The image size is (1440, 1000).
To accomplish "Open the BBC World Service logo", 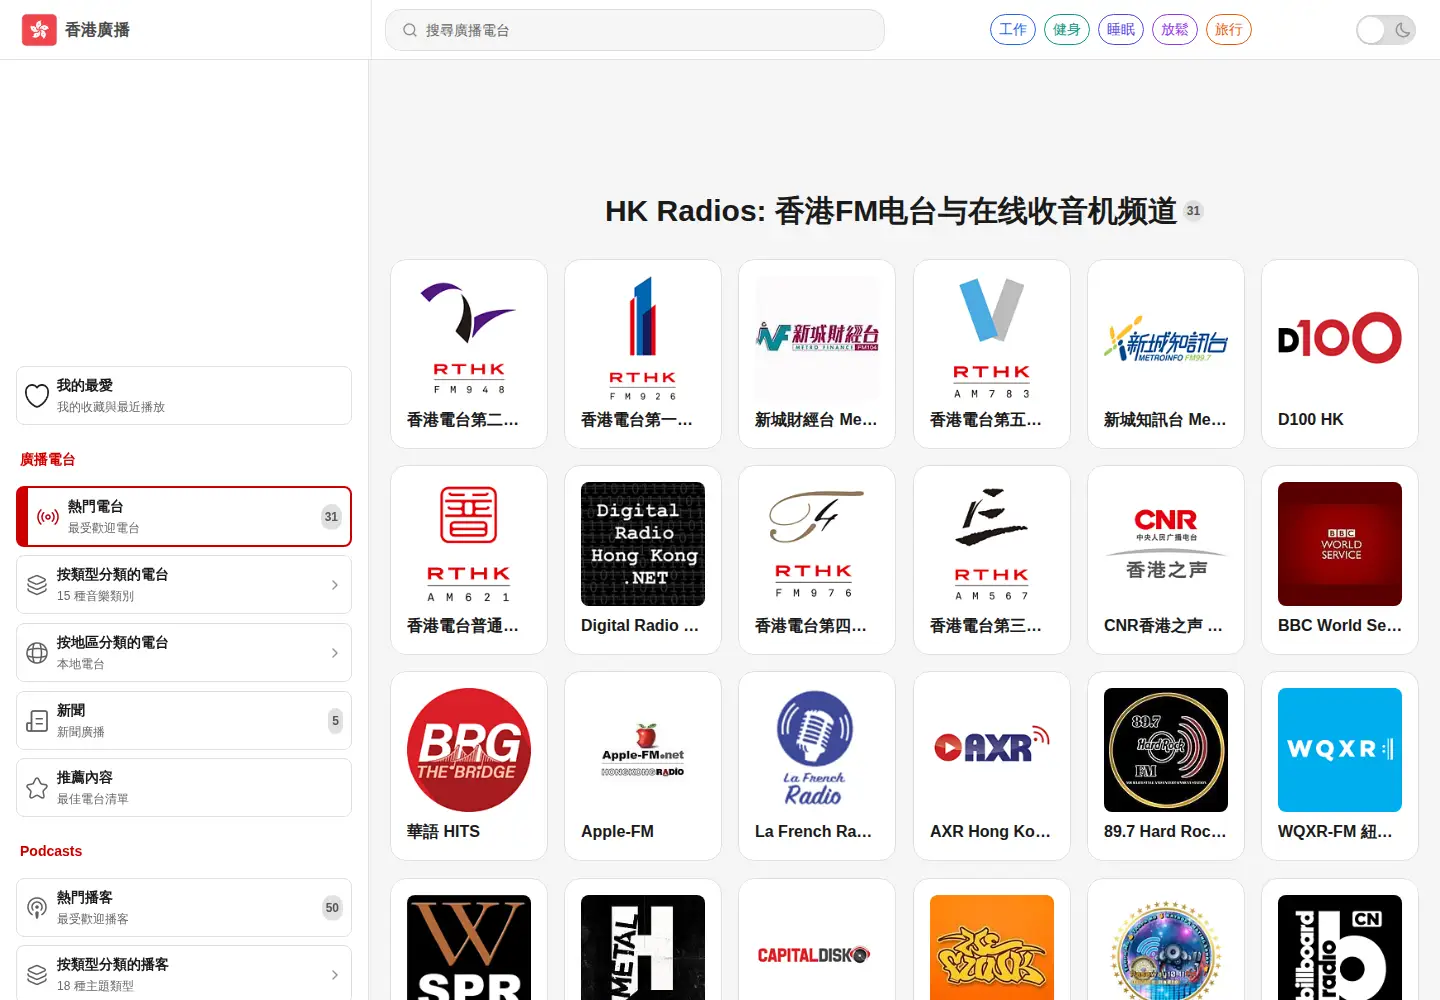I will tap(1340, 544).
